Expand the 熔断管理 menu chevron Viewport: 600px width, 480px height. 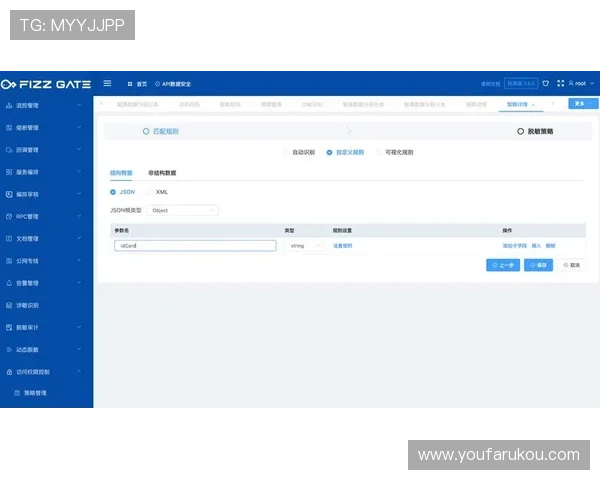pos(79,127)
